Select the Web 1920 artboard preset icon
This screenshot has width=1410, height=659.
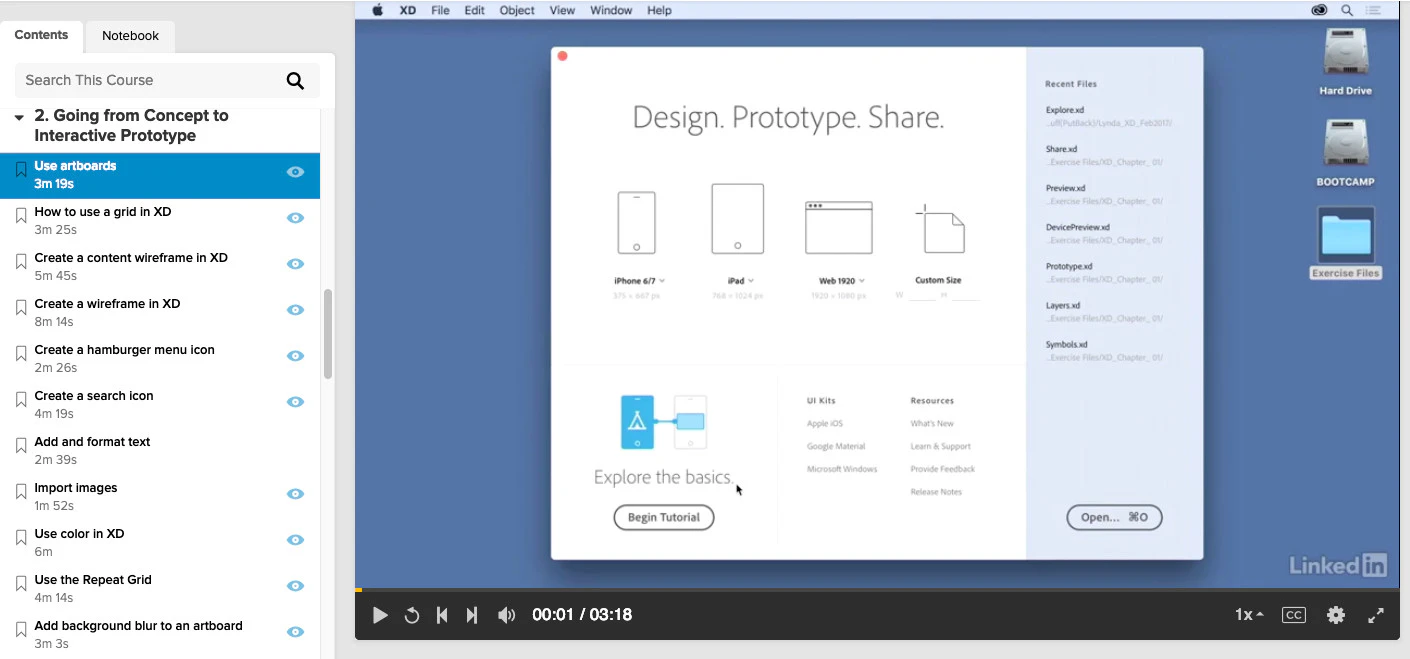pyautogui.click(x=838, y=227)
